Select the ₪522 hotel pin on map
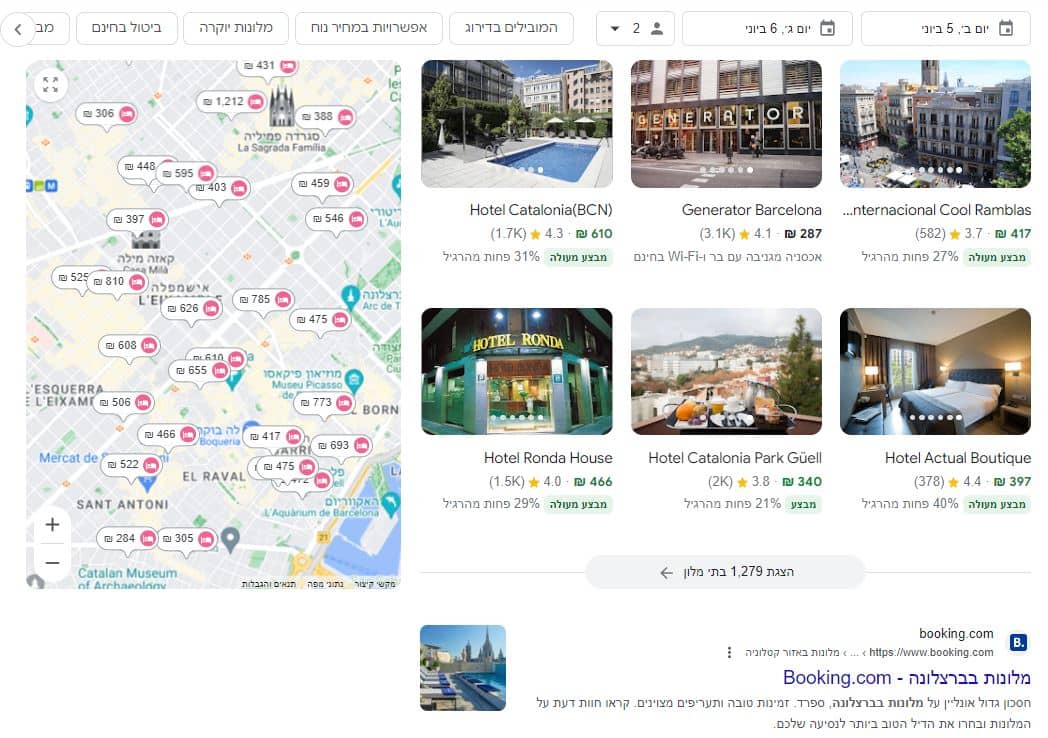This screenshot has width=1048, height=738. click(x=132, y=465)
